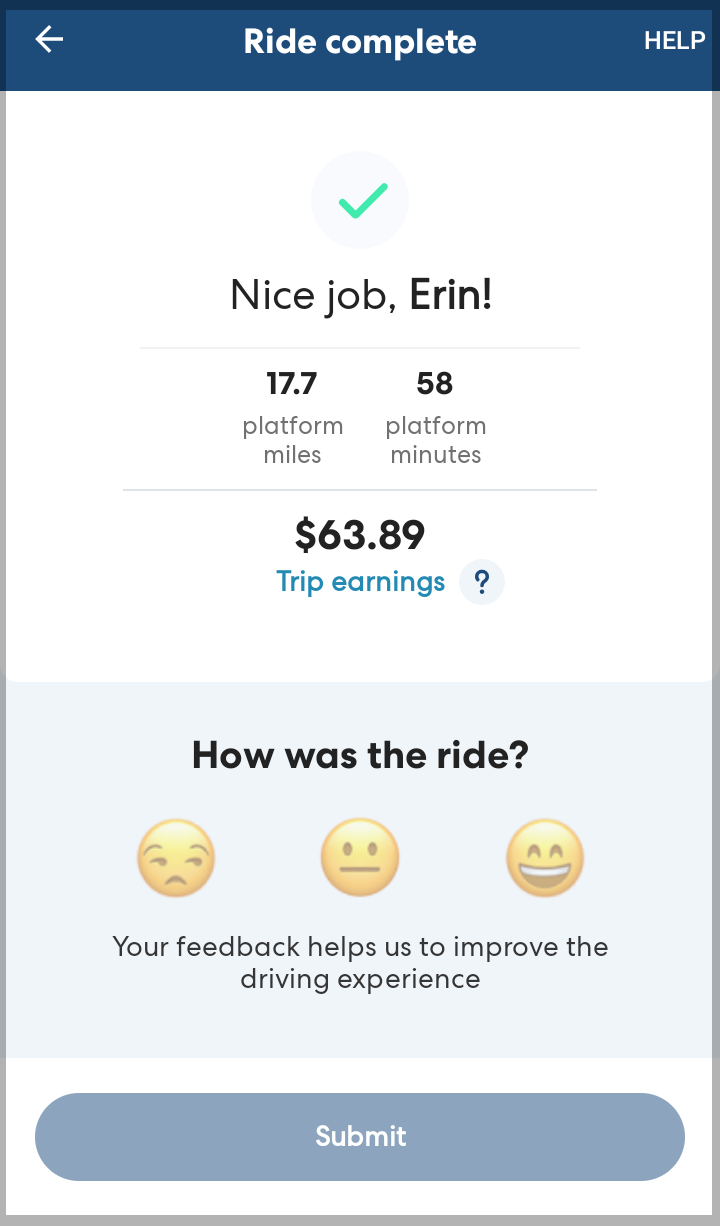Viewport: 720px width, 1226px height.
Task: Click the feedback helps us improve text
Action: (360, 962)
